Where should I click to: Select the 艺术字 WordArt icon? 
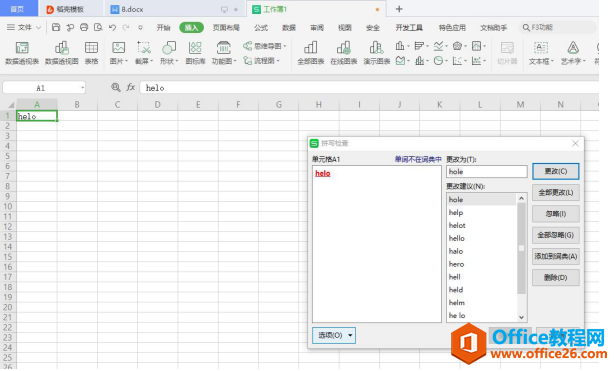click(573, 53)
